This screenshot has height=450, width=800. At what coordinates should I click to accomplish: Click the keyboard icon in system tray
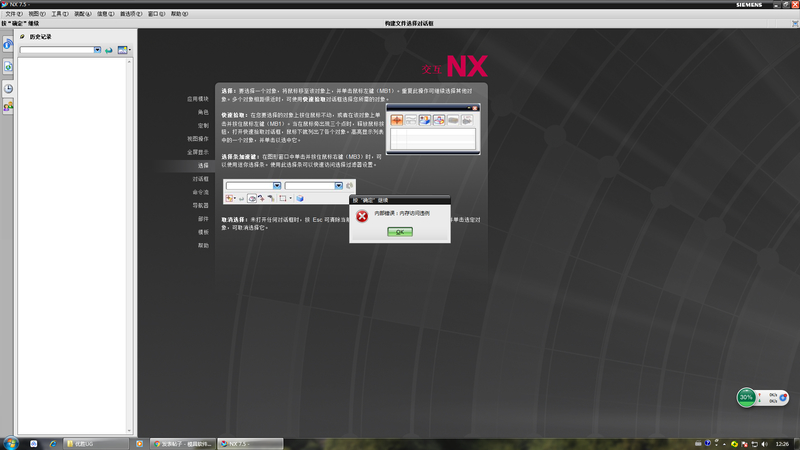pyautogui.click(x=698, y=443)
